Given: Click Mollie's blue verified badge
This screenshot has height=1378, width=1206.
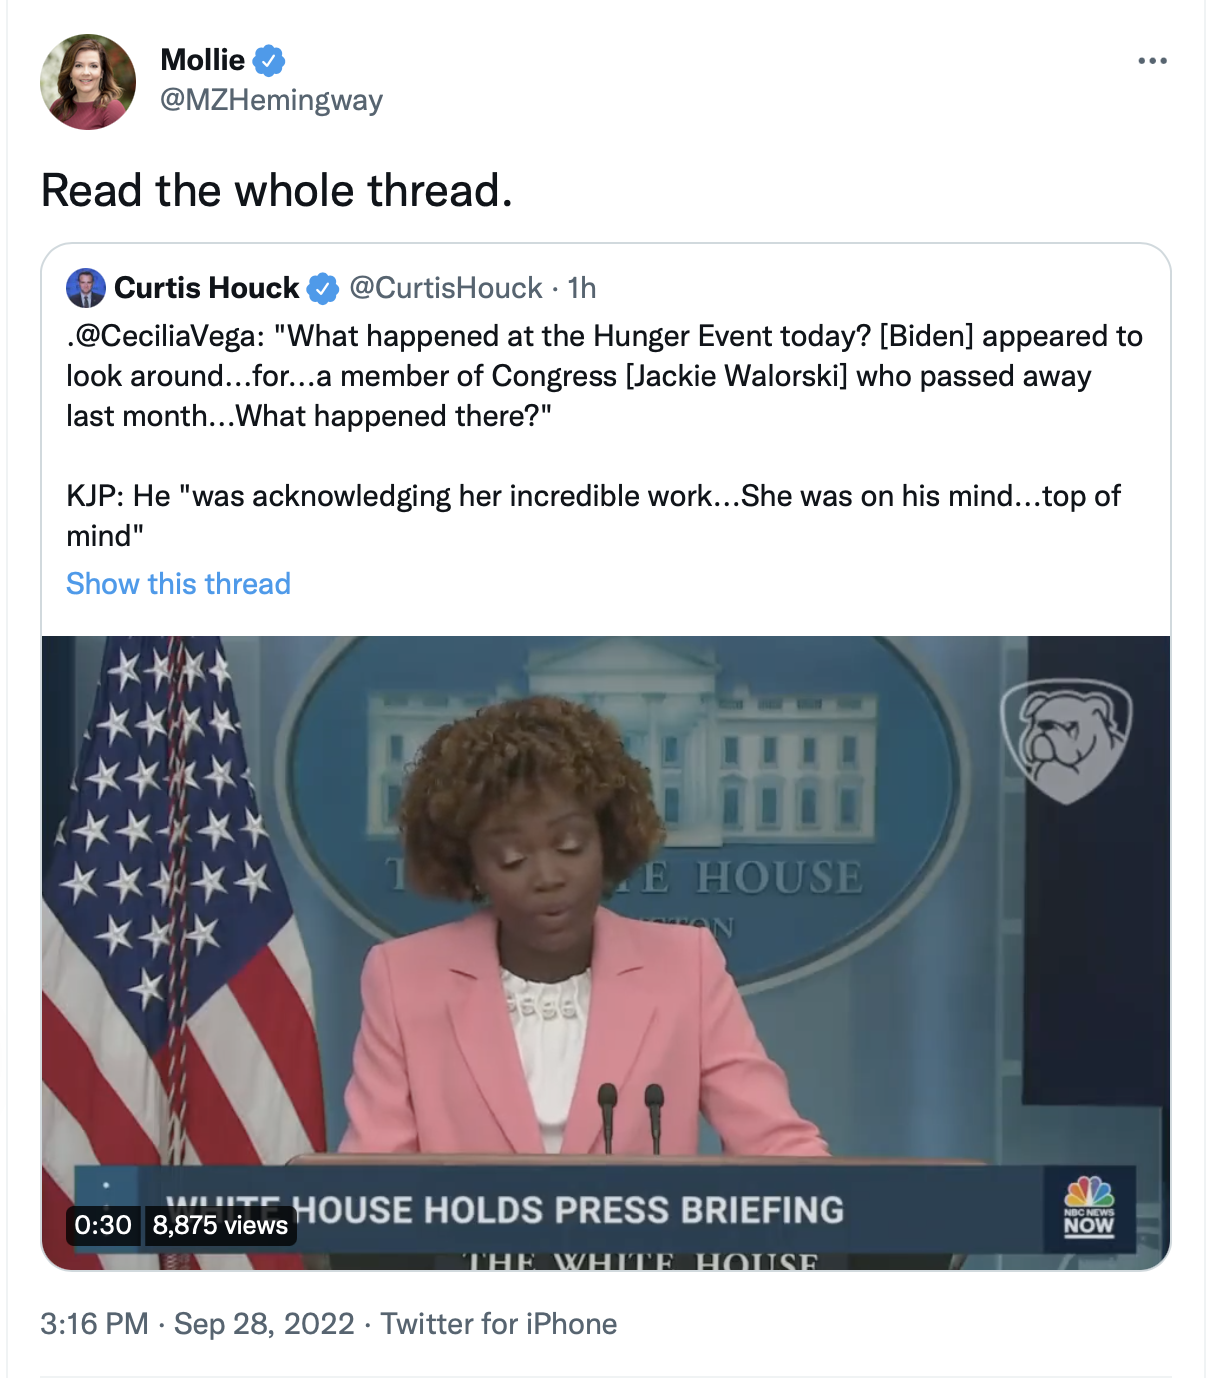Looking at the screenshot, I should tap(268, 61).
